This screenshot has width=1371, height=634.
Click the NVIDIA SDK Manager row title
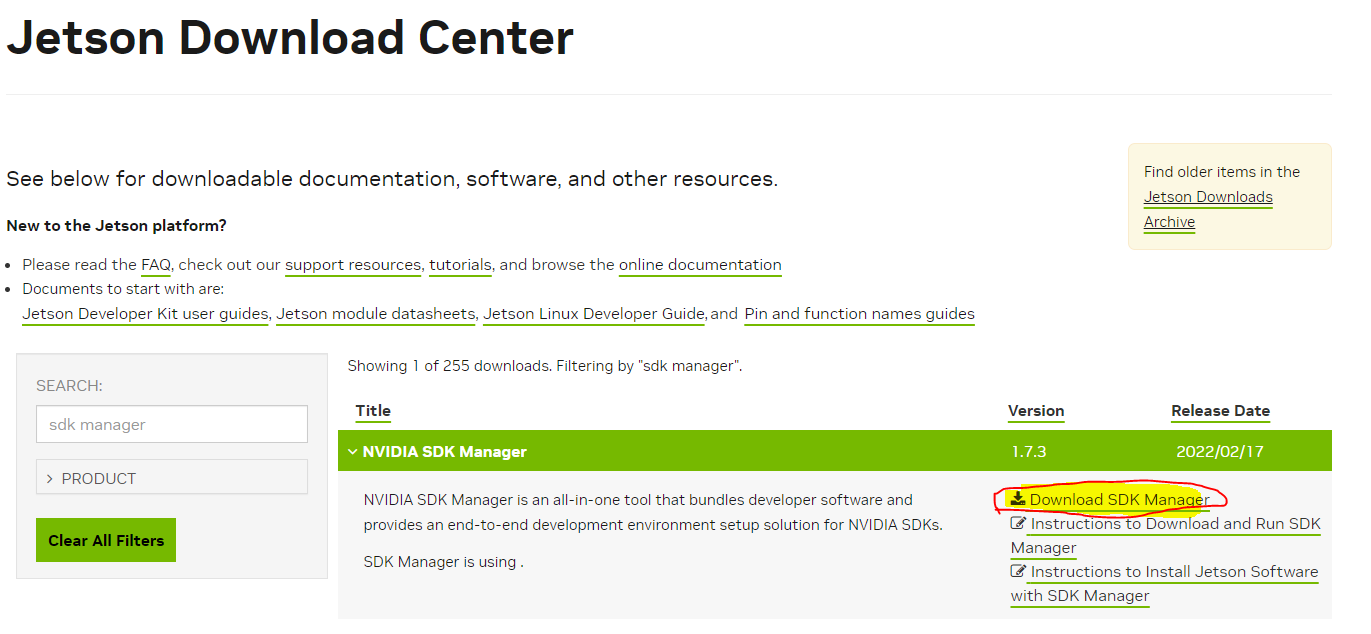444,452
